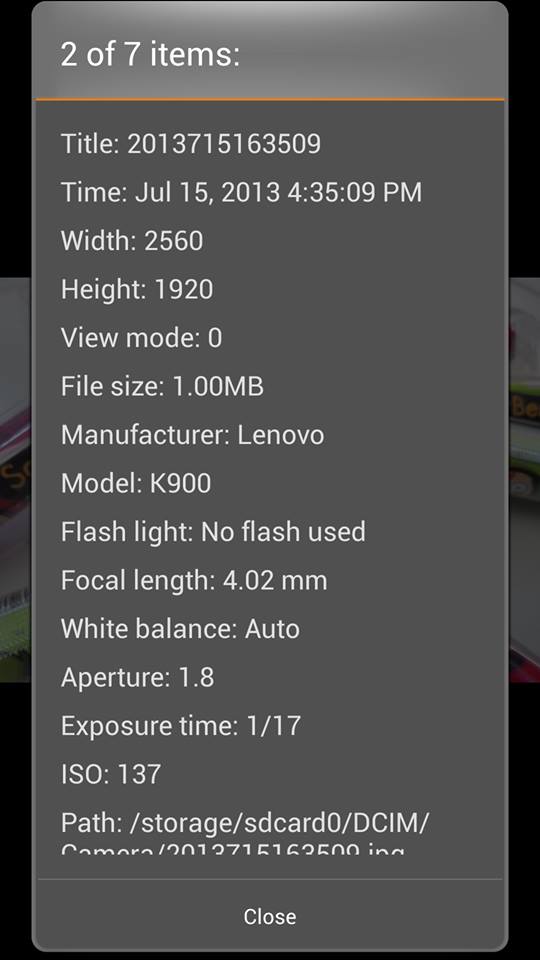Screen dimensions: 540x960
Task: Tap Flash light No flash used
Action: click(x=213, y=531)
